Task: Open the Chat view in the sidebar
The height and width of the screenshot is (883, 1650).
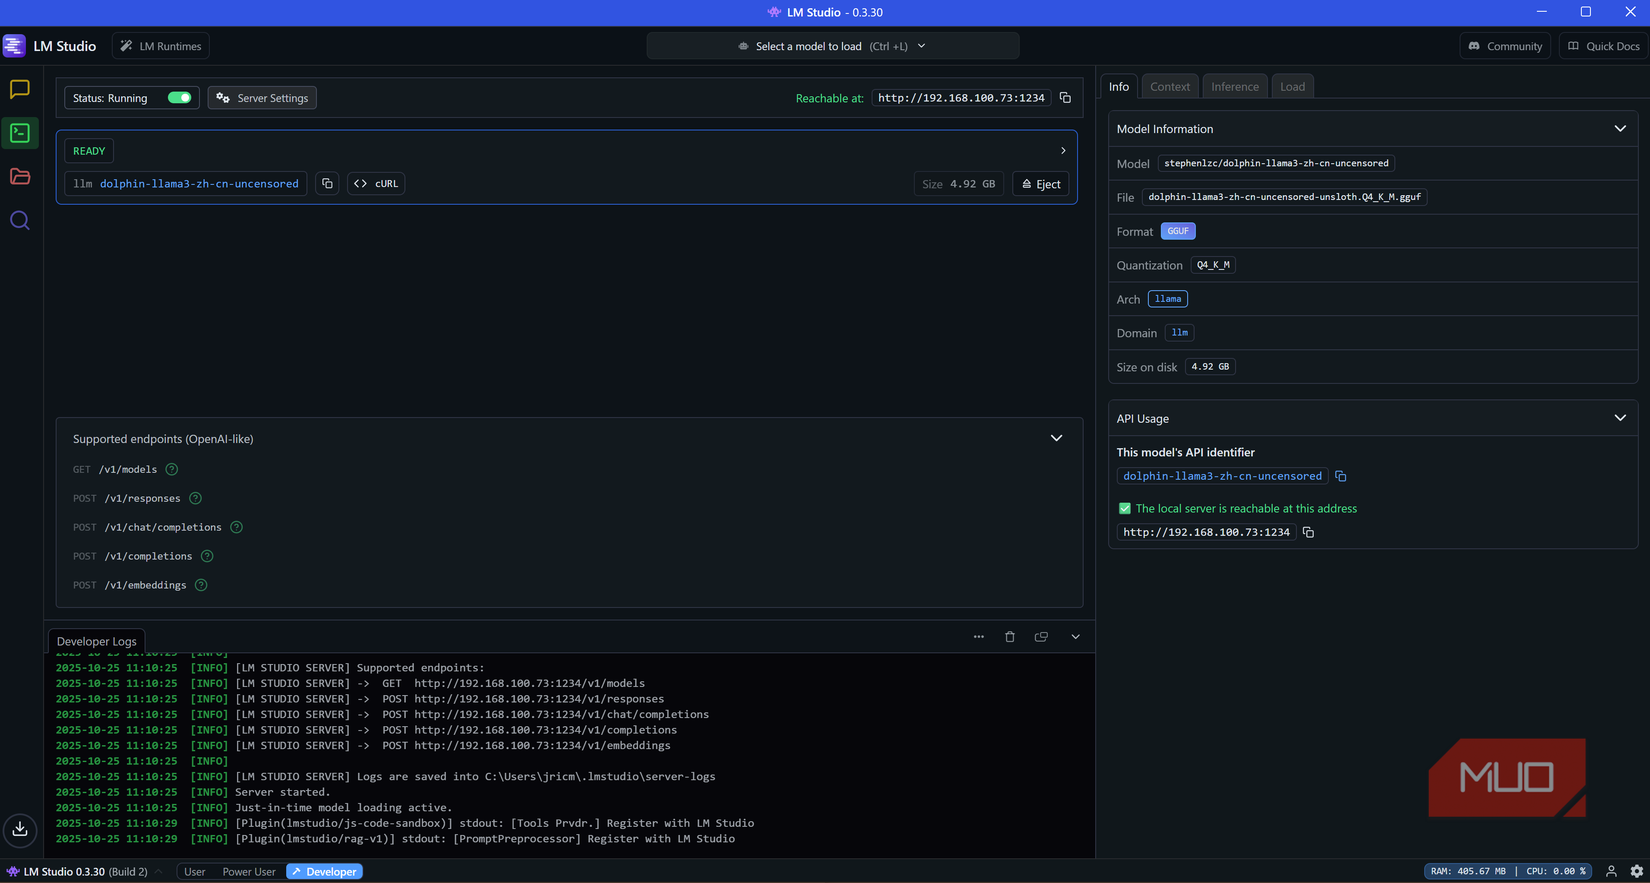Action: pyautogui.click(x=20, y=90)
